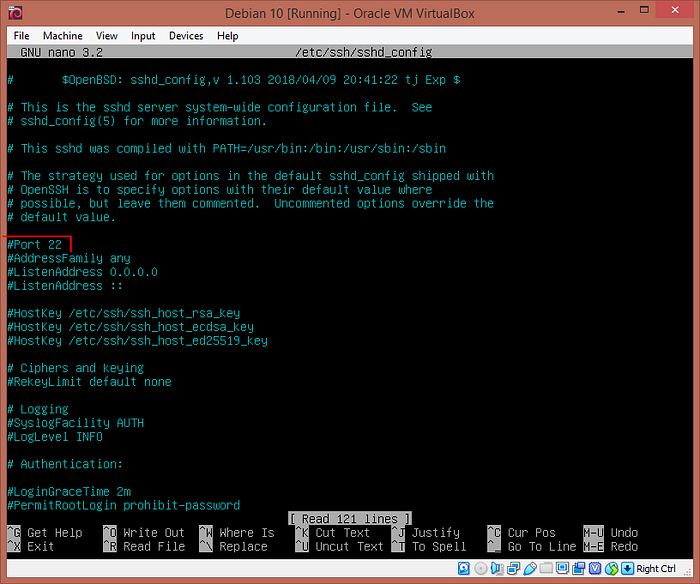
Task: Click the Replace shortcut label
Action: (x=243, y=546)
